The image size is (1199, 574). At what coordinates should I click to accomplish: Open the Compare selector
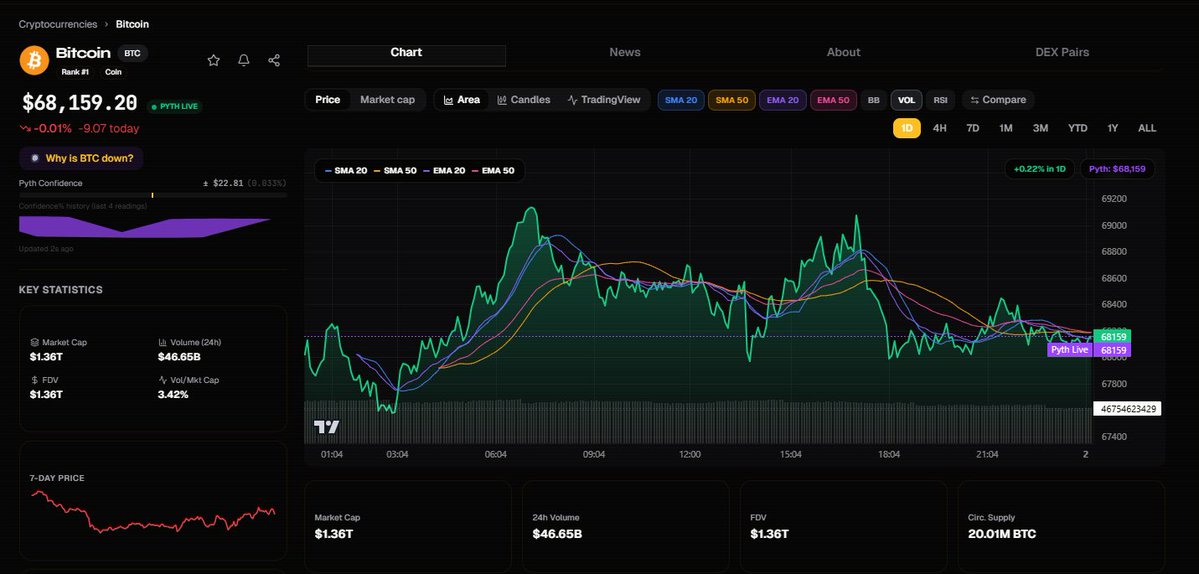(x=998, y=100)
